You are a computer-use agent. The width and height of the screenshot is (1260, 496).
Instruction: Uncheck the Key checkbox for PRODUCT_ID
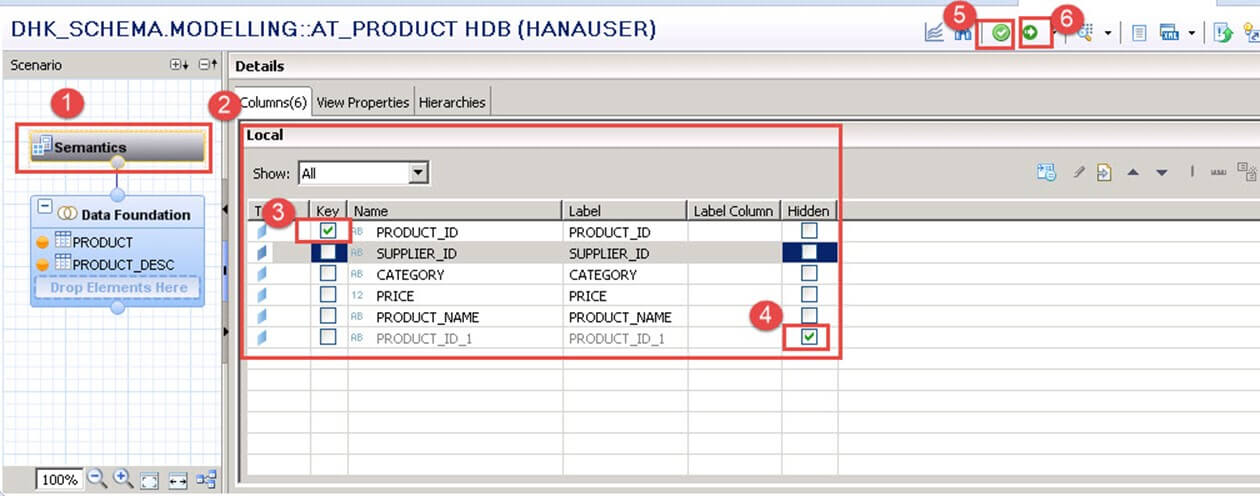328,231
